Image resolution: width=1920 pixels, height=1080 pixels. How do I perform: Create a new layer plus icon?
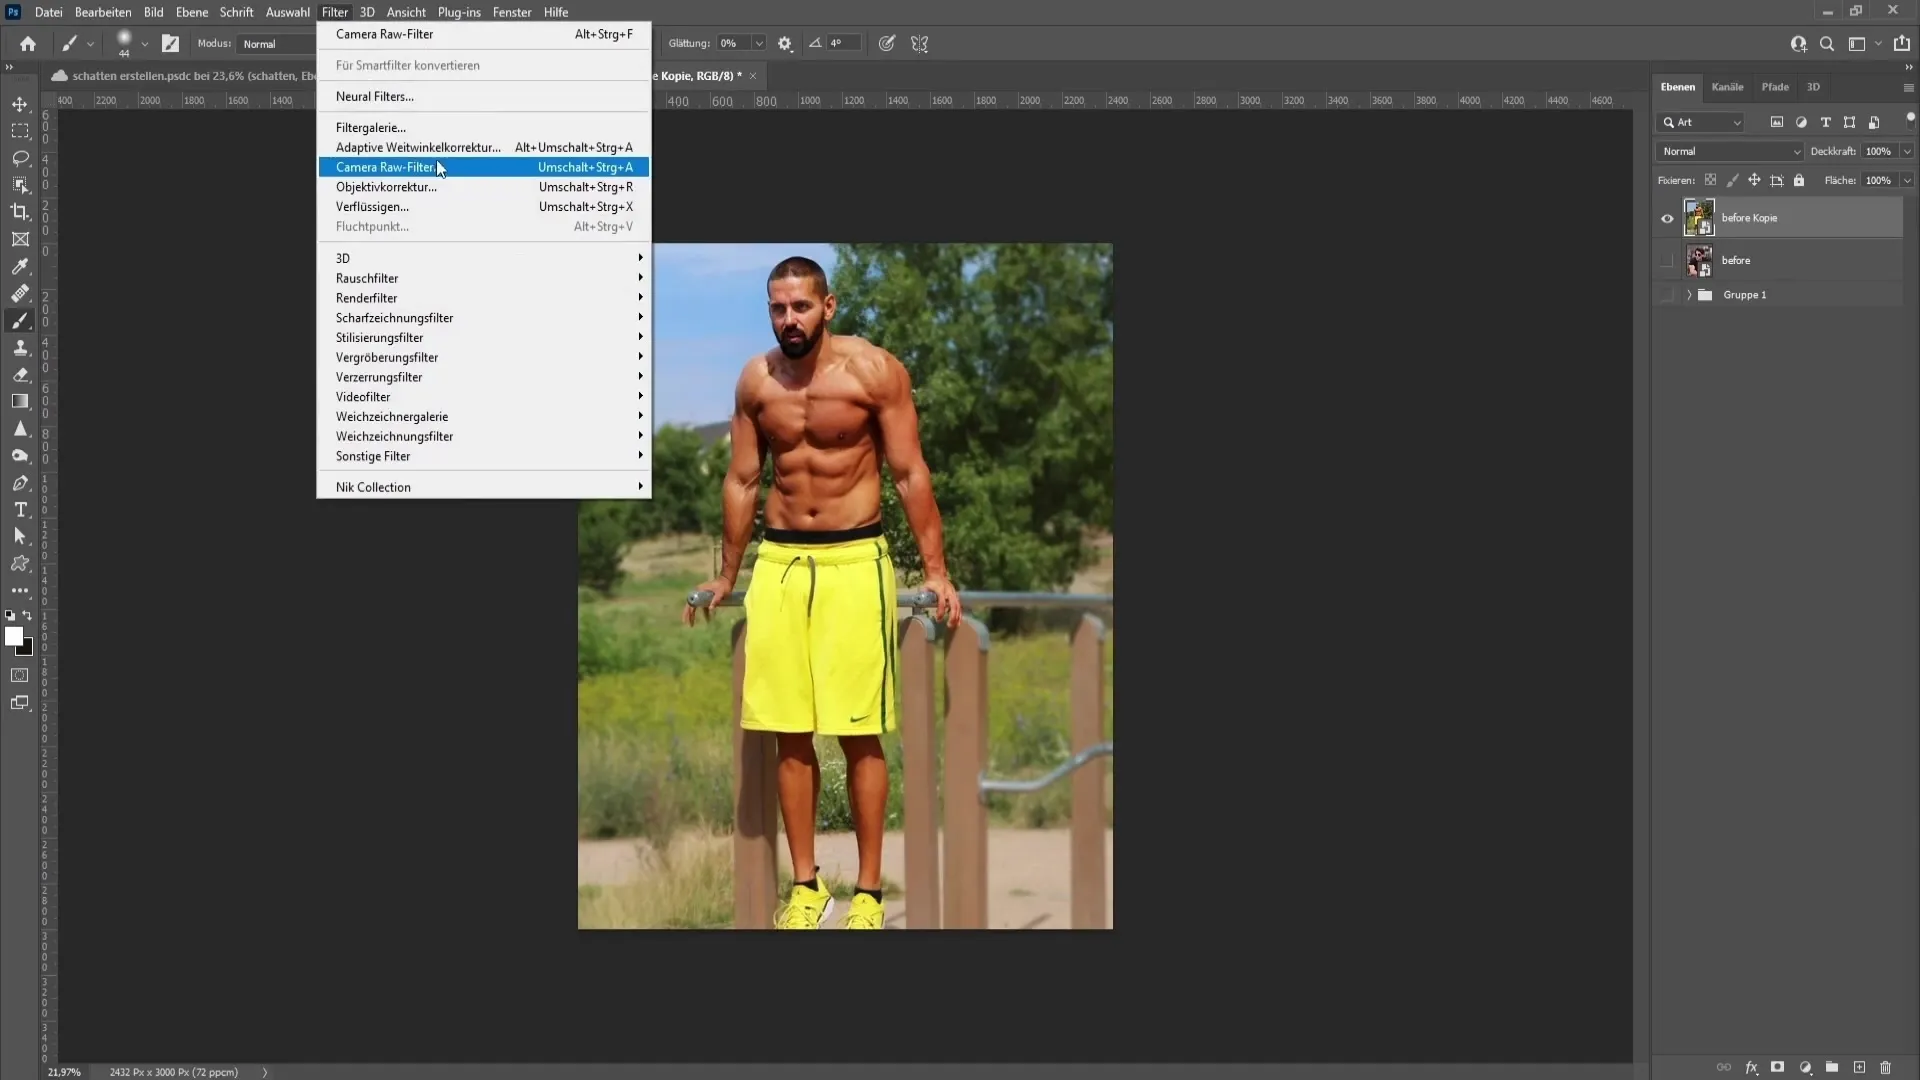[1859, 1067]
